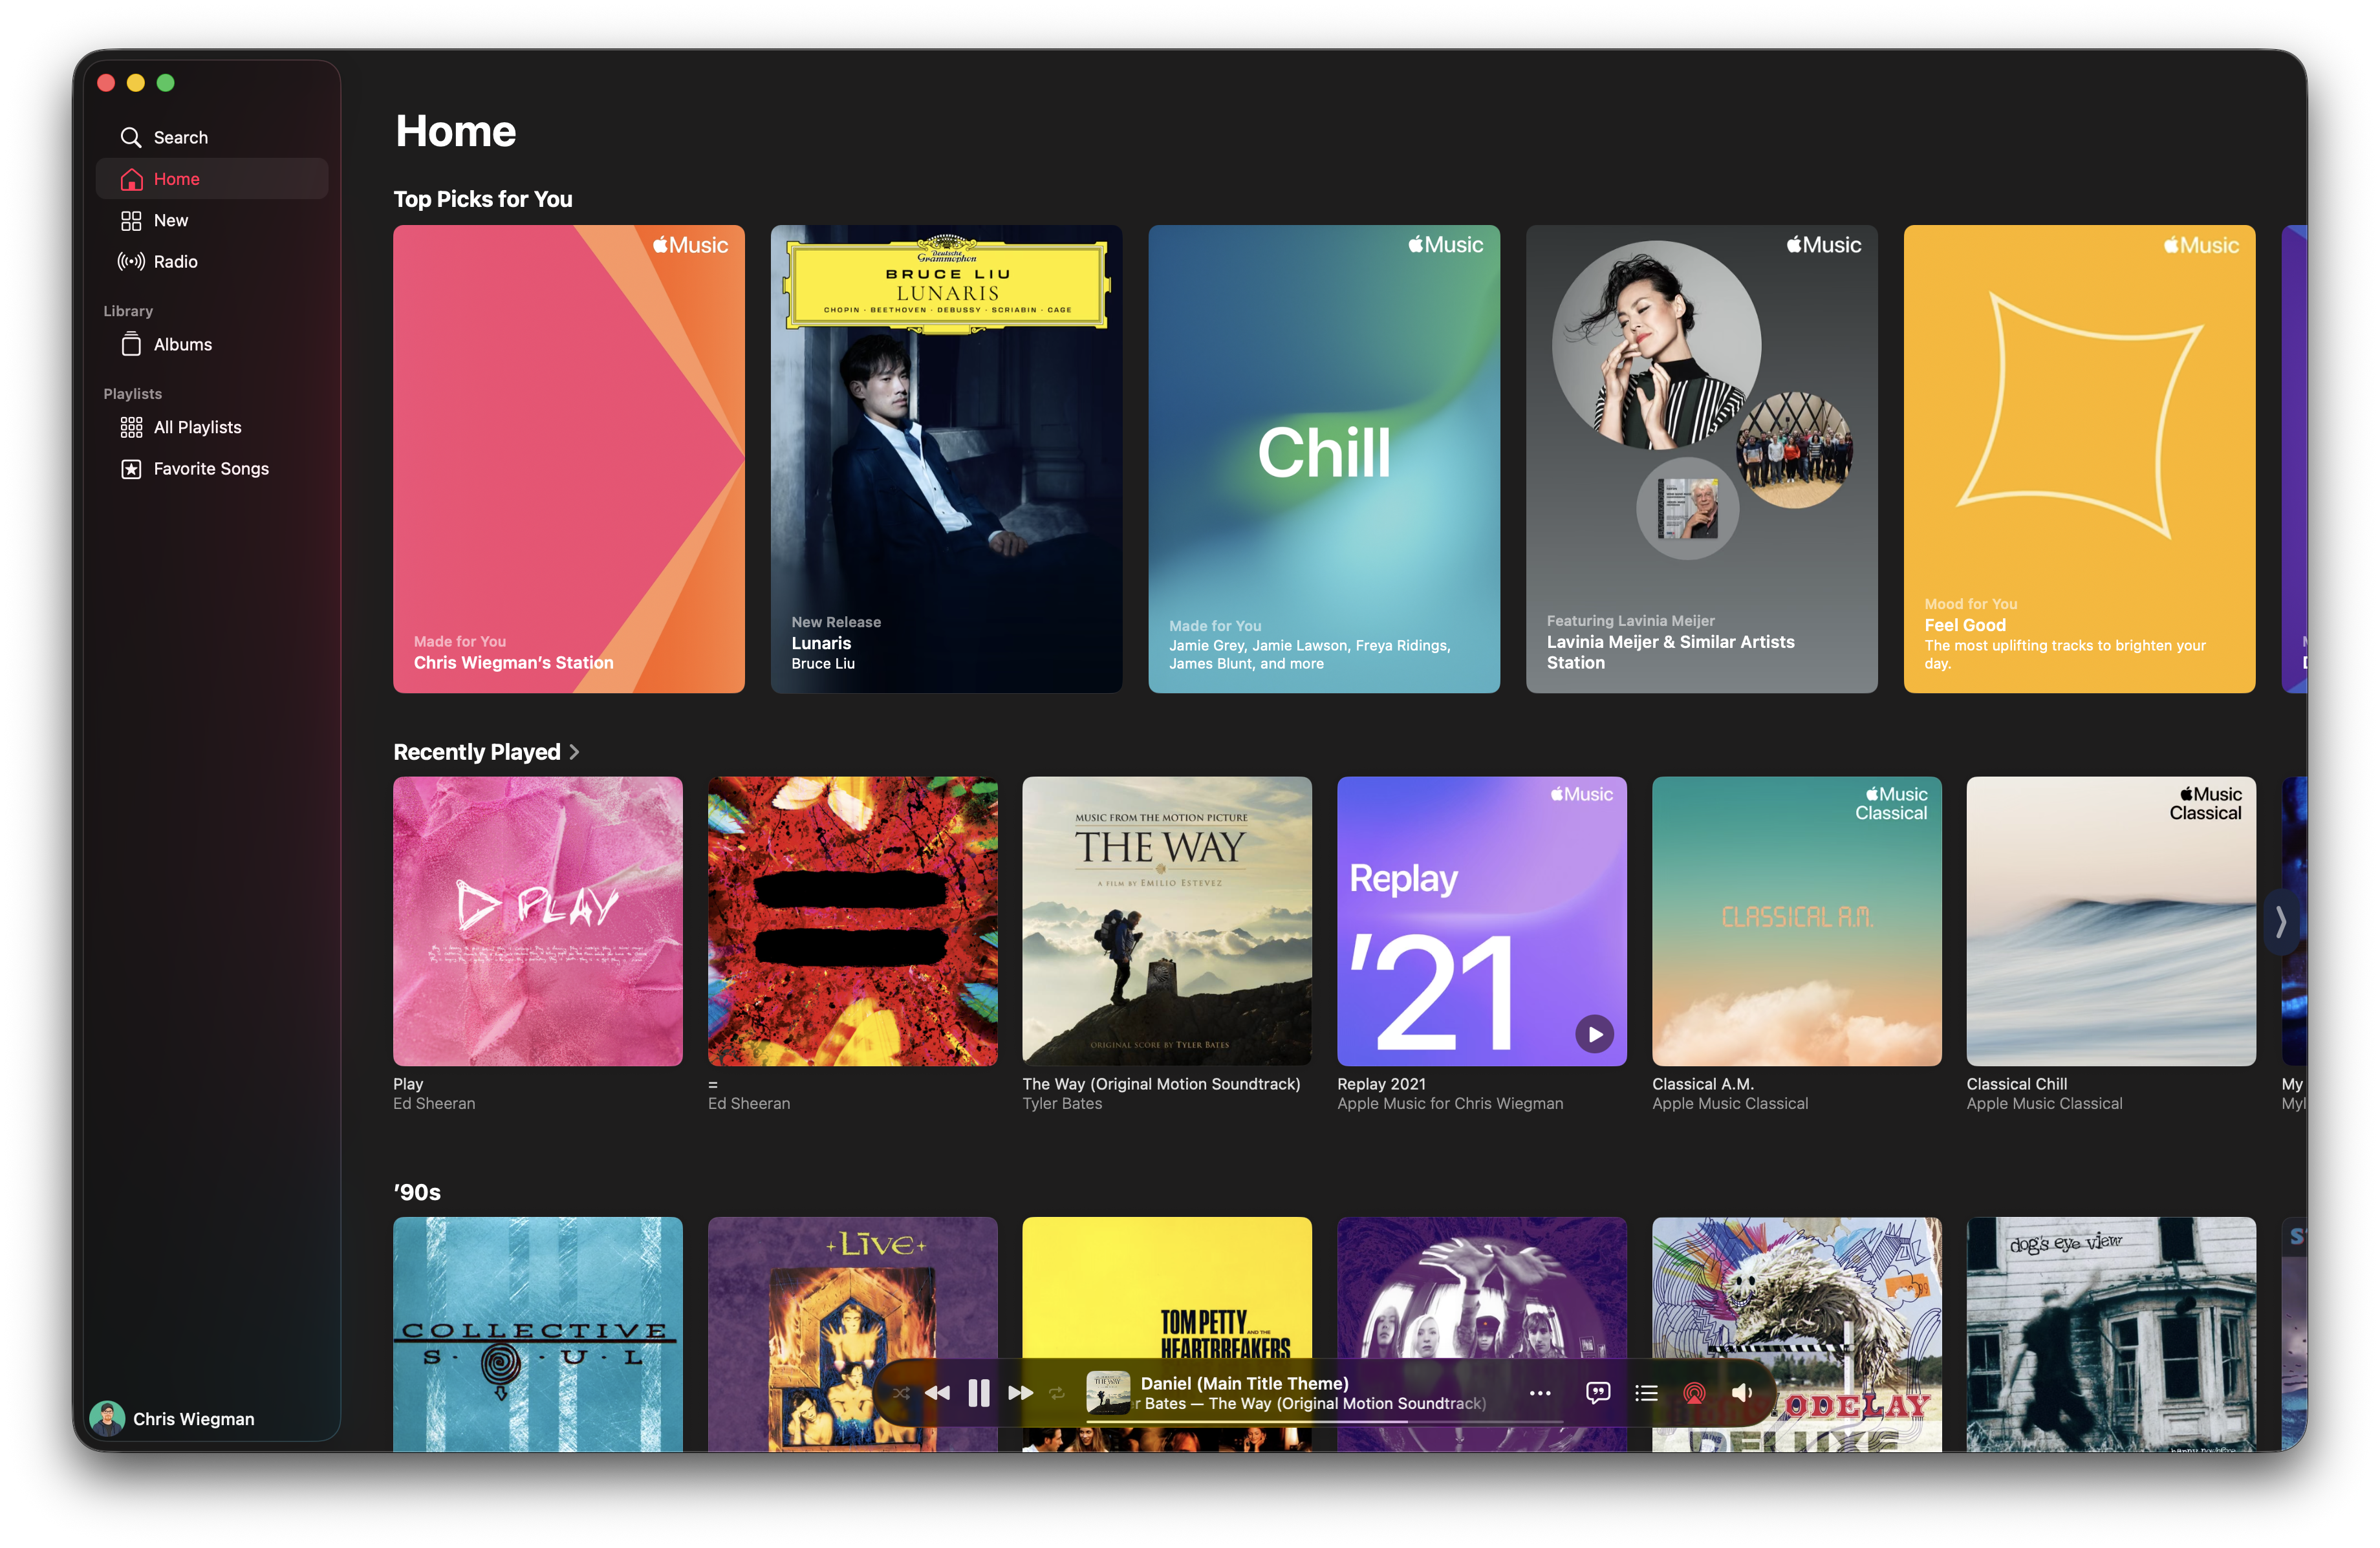Open the Radio section
2380x1548 pixels.
[211, 261]
